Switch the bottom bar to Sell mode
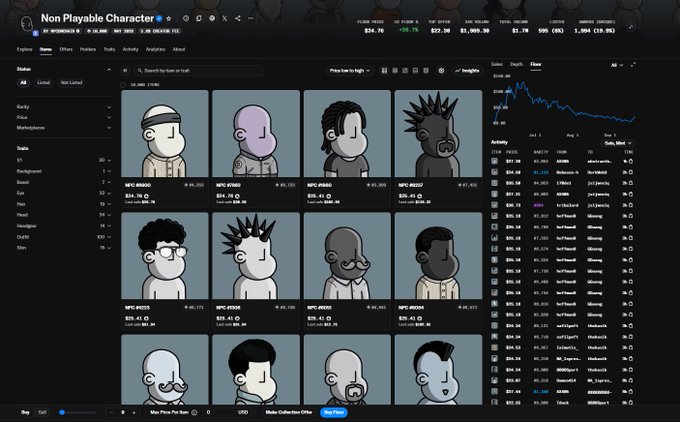The height and width of the screenshot is (422, 680). pos(42,412)
